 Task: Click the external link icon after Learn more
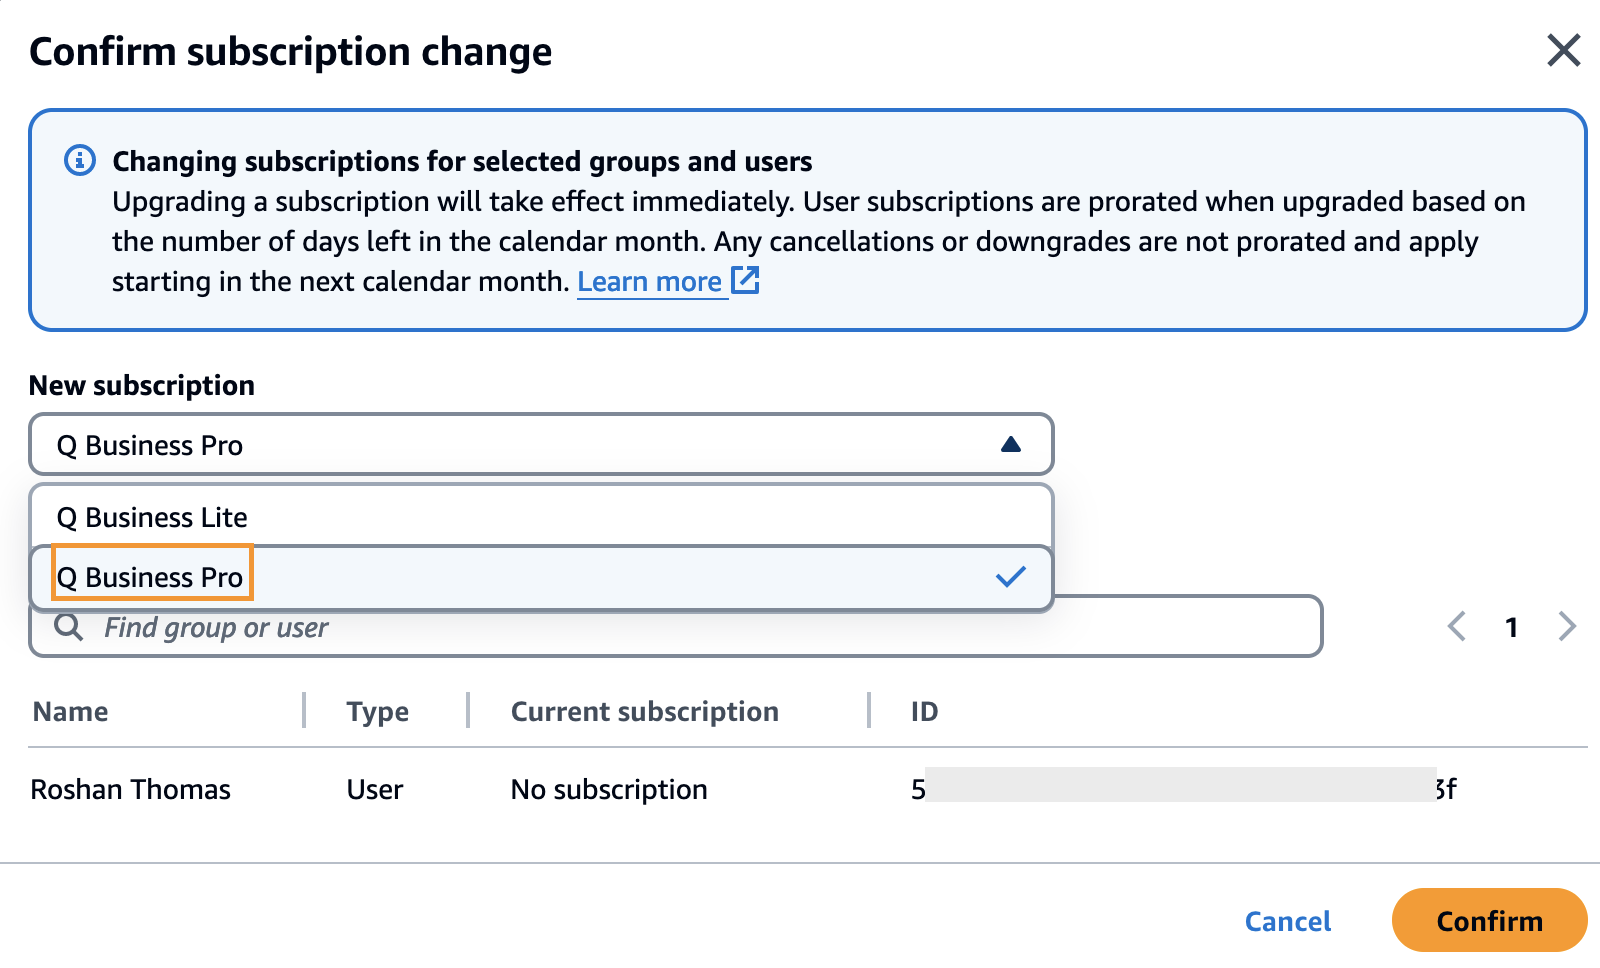point(745,281)
